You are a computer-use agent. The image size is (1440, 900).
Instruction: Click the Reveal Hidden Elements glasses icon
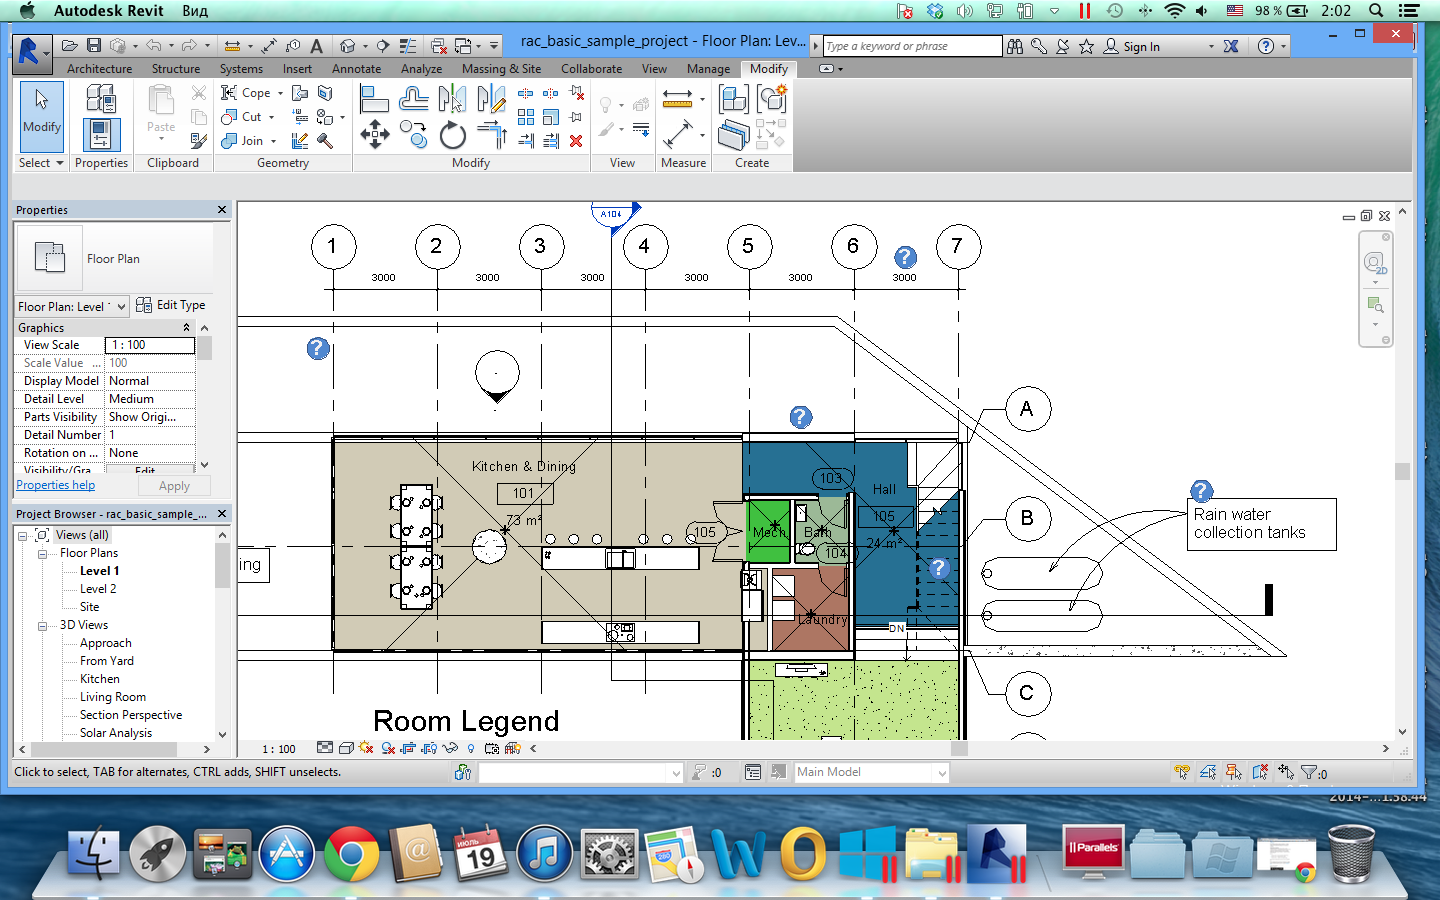[x=450, y=748]
